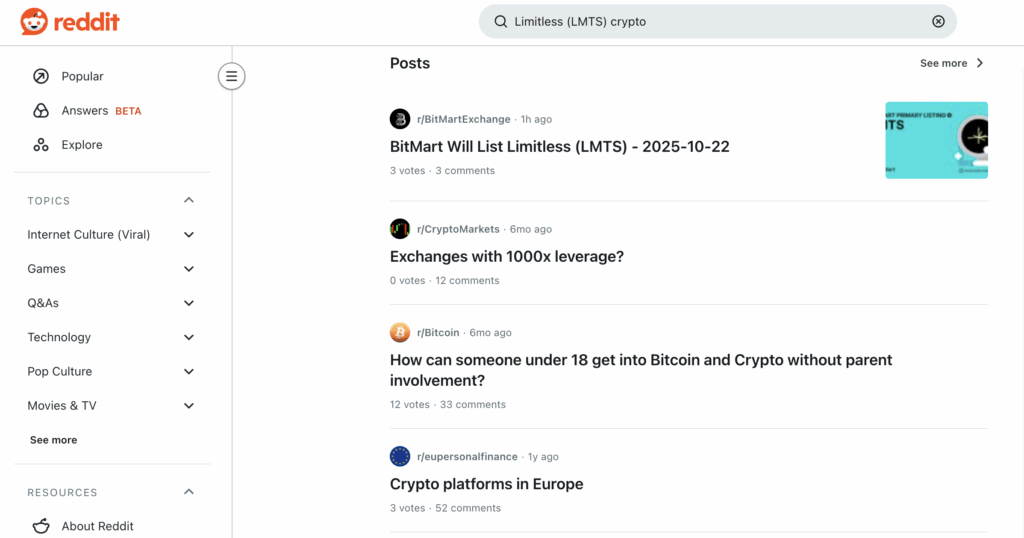Open the BitMart post thumbnail image
This screenshot has width=1024, height=538.
(x=936, y=140)
